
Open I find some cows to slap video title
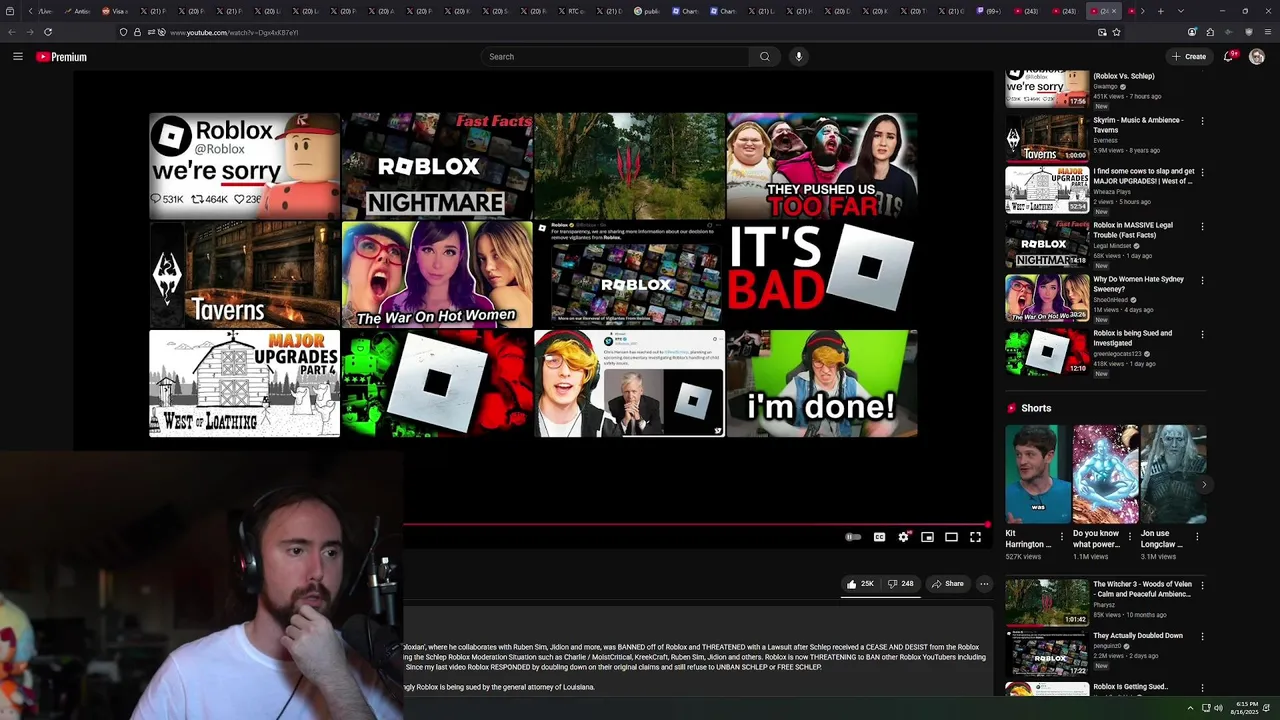pyautogui.click(x=1144, y=176)
